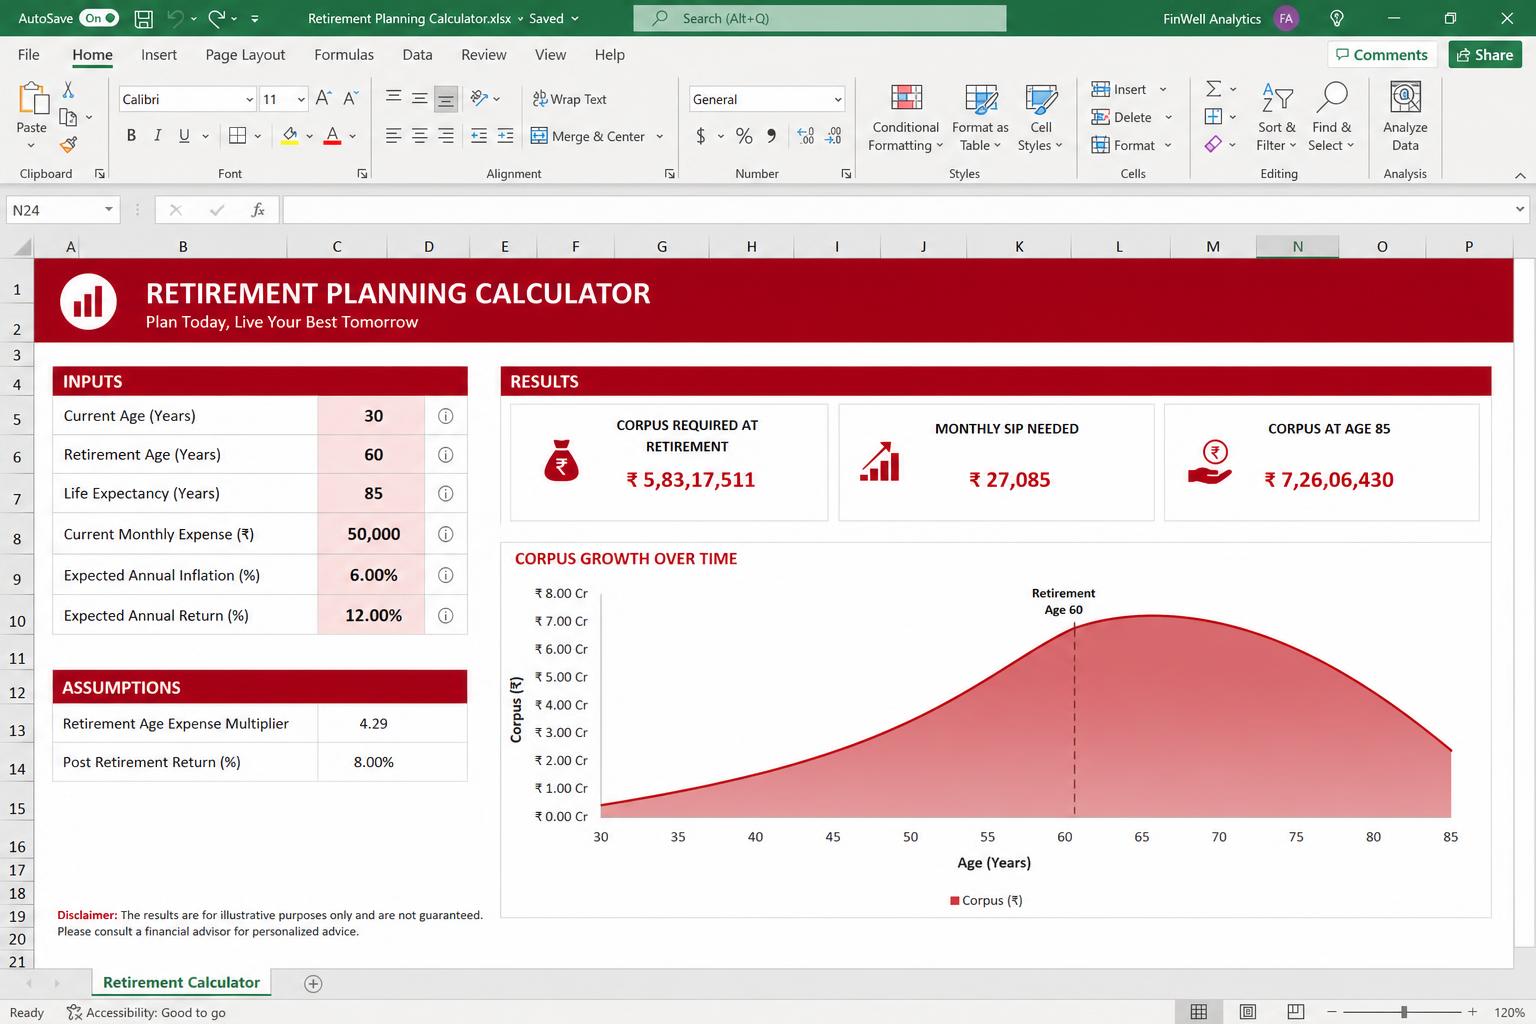1536x1024 pixels.
Task: Click the Insert Function fx icon
Action: pos(258,210)
